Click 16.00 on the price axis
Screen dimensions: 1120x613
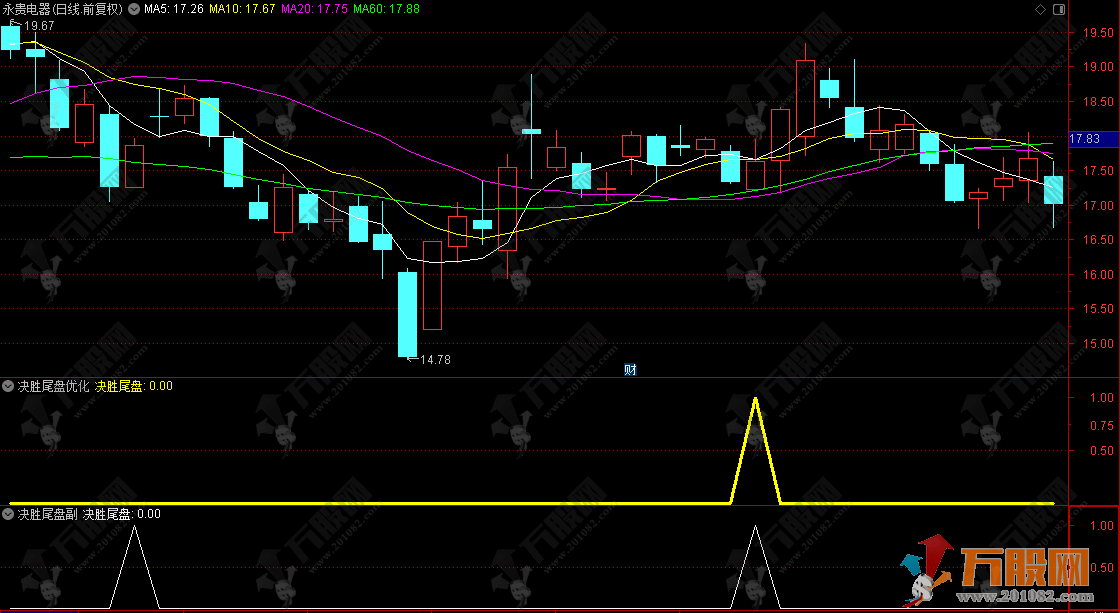pos(1098,274)
